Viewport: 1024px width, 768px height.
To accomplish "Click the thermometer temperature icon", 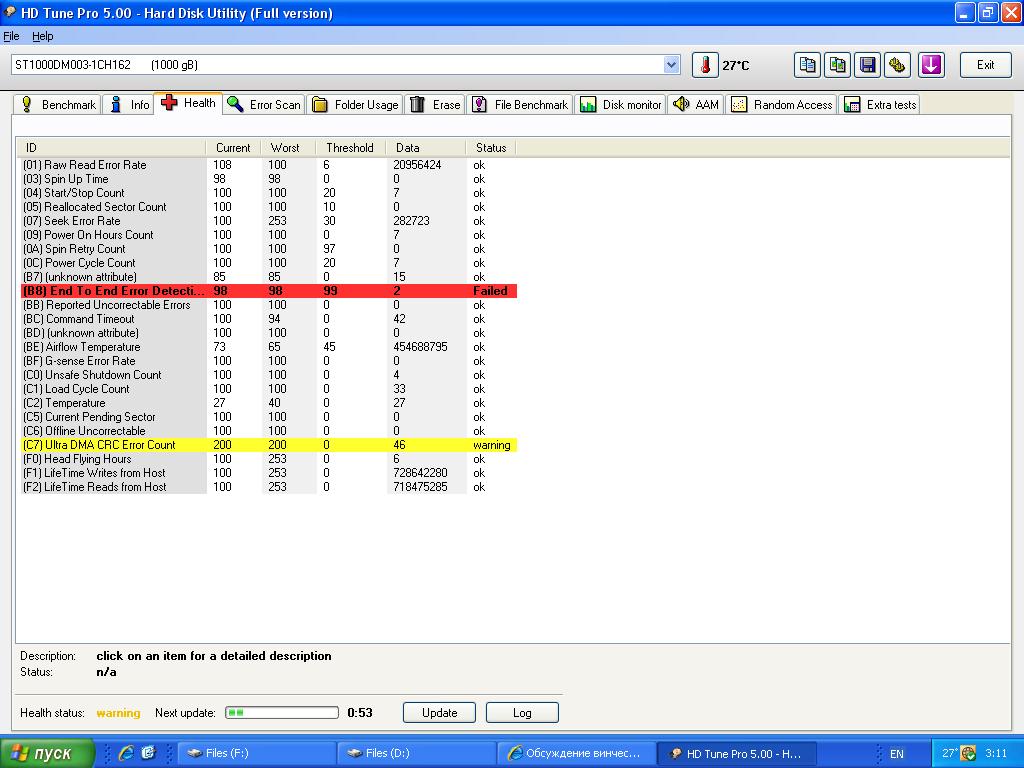I will tap(705, 65).
